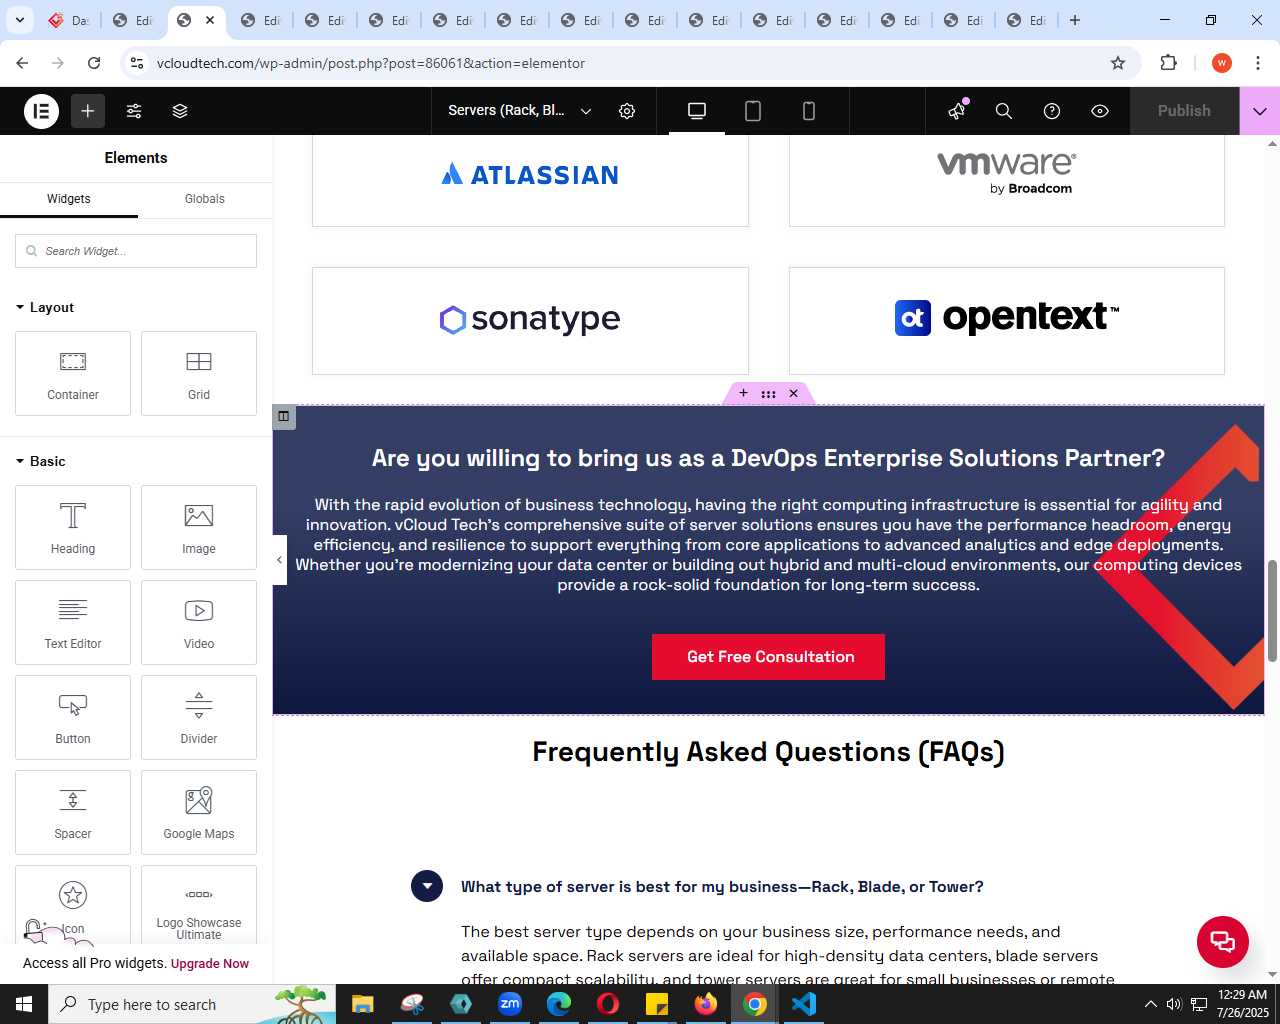
Task: Select the Widgets tab
Action: (x=69, y=199)
